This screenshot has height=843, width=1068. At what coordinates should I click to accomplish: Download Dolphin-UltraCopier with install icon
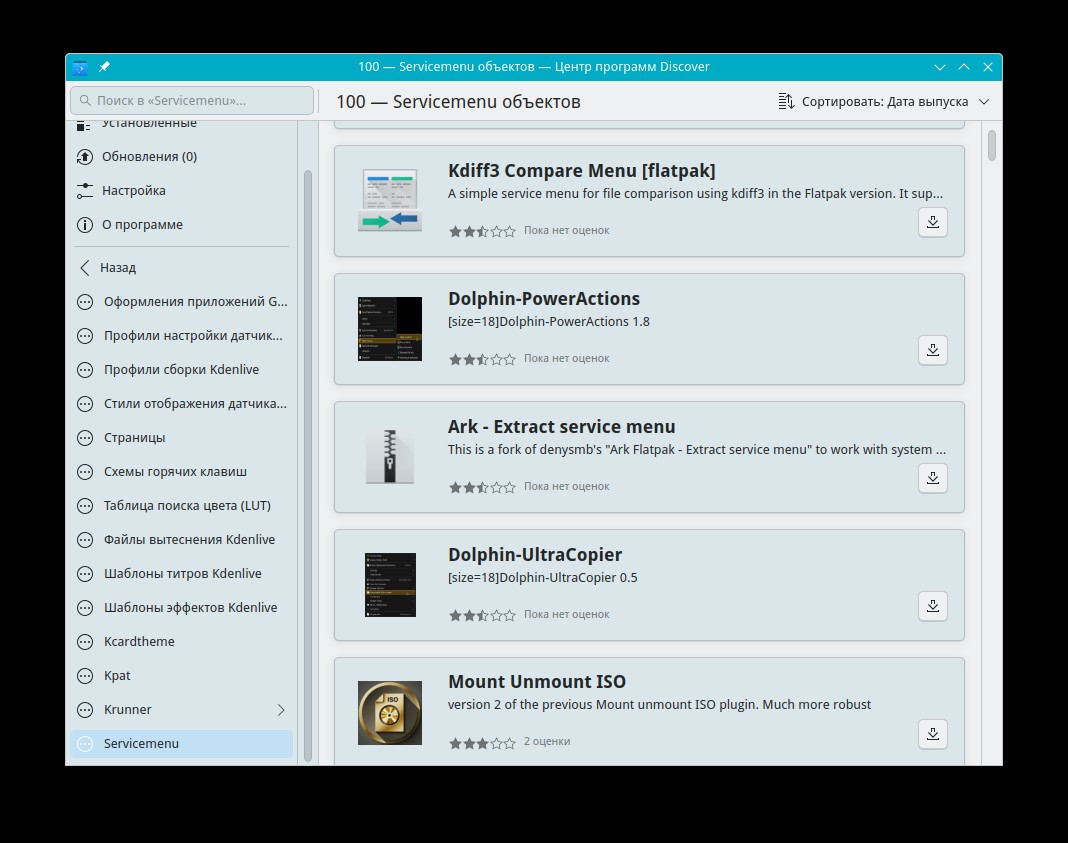tap(932, 606)
